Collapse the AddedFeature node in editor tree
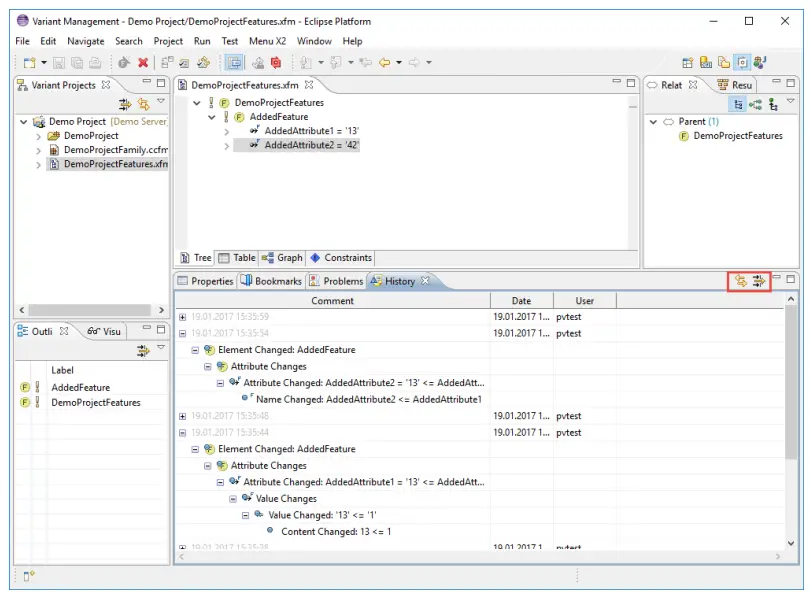This screenshot has height=598, width=810. click(212, 117)
